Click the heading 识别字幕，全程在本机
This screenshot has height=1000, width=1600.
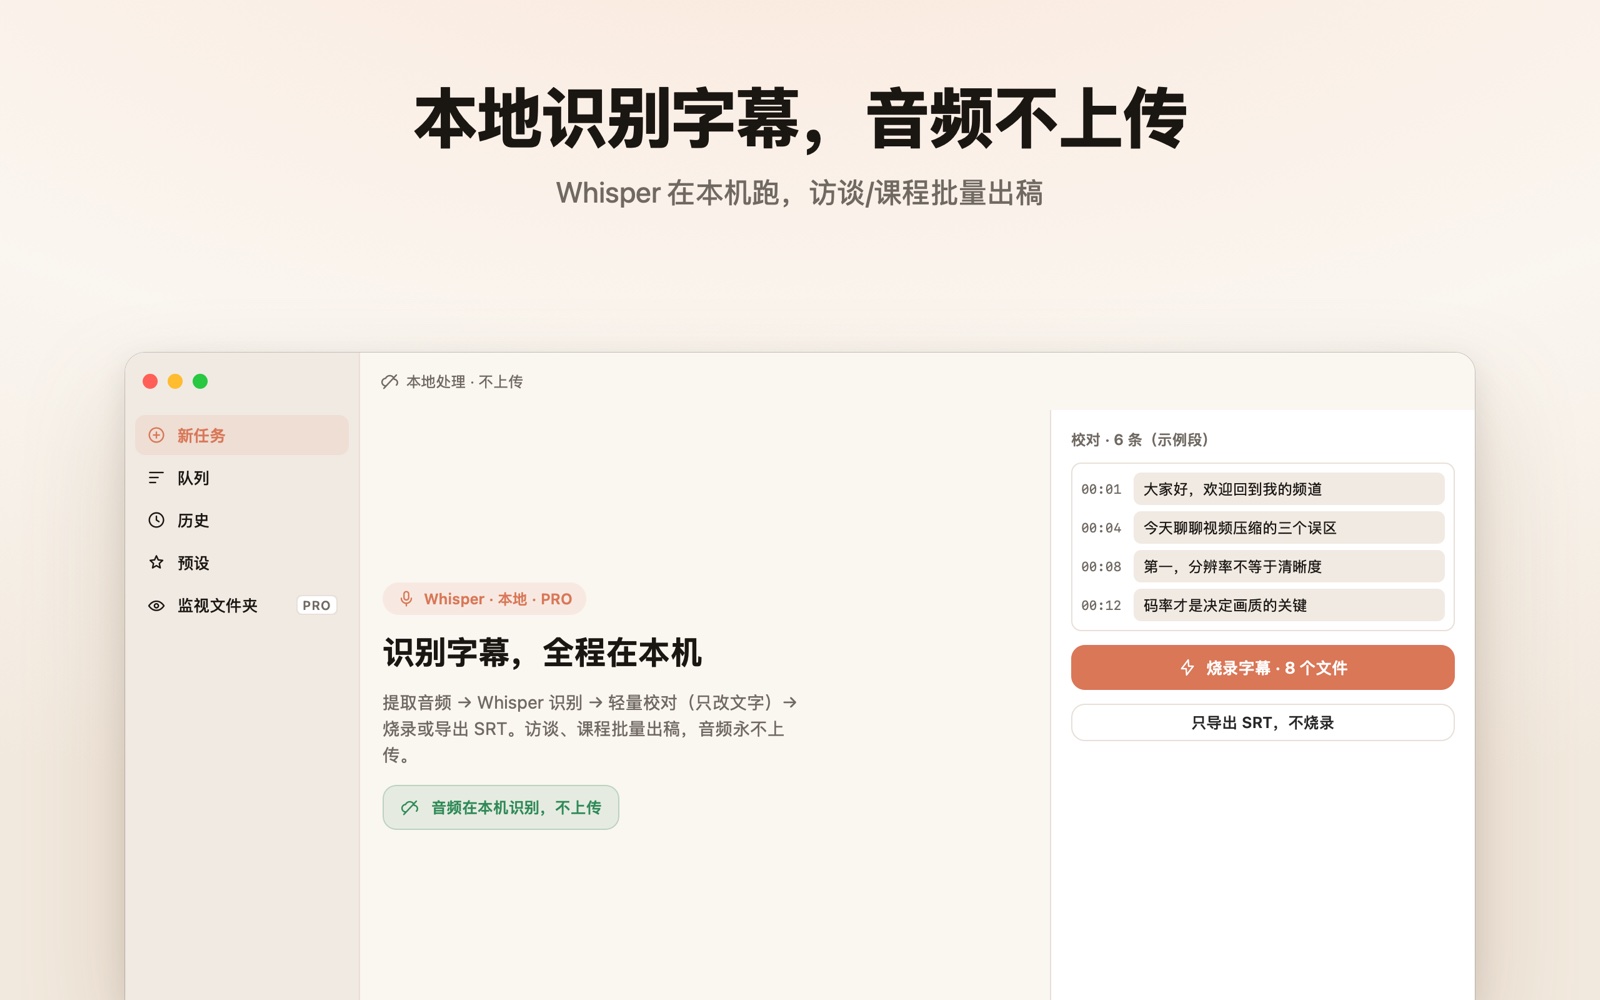tap(542, 652)
